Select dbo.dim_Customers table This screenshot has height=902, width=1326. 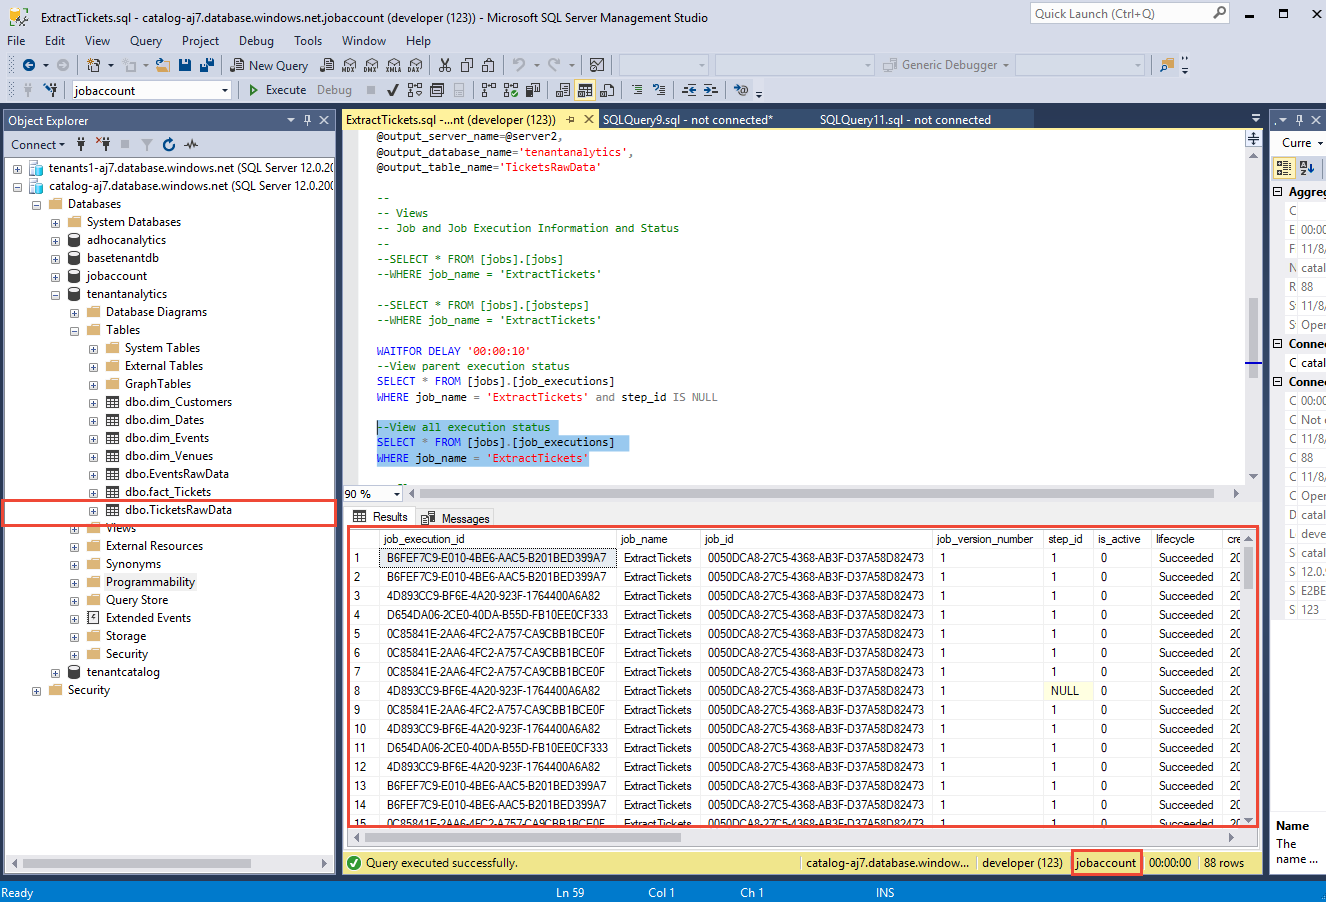coord(178,402)
